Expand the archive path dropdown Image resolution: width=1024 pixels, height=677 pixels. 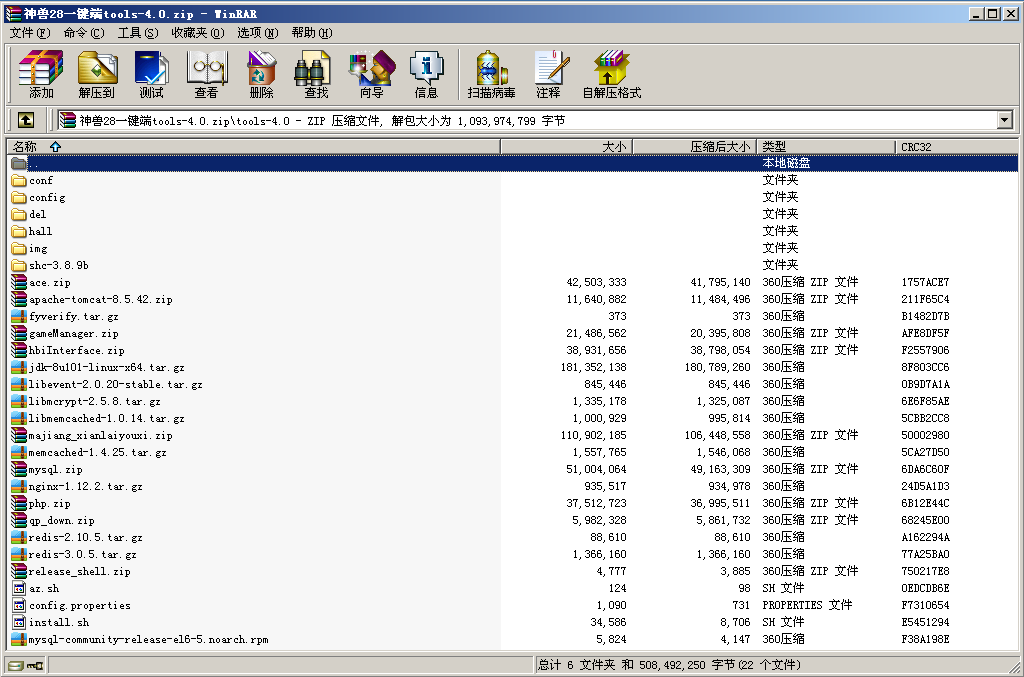tap(1004, 120)
